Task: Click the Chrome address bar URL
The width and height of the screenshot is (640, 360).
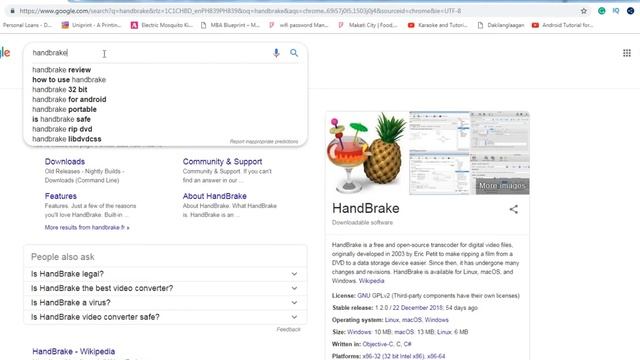Action: coord(240,11)
